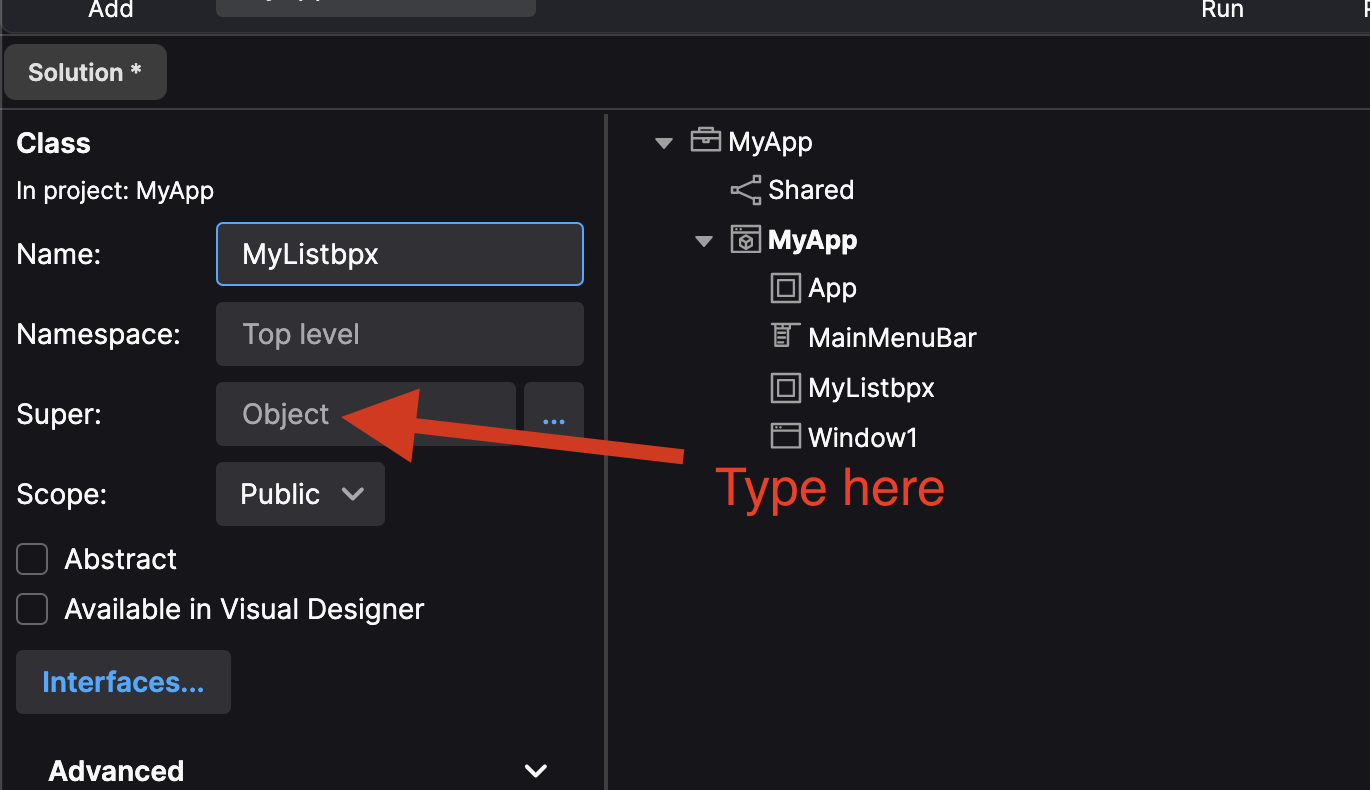
Task: Click the bold MyApp target box icon
Action: (746, 240)
